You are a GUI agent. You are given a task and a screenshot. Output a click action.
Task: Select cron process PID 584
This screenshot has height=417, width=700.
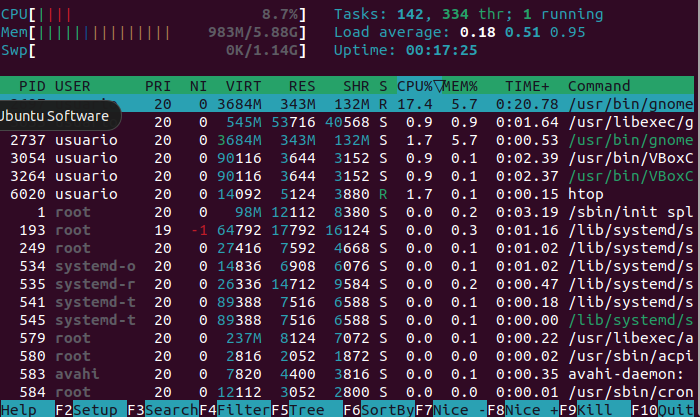(347, 392)
